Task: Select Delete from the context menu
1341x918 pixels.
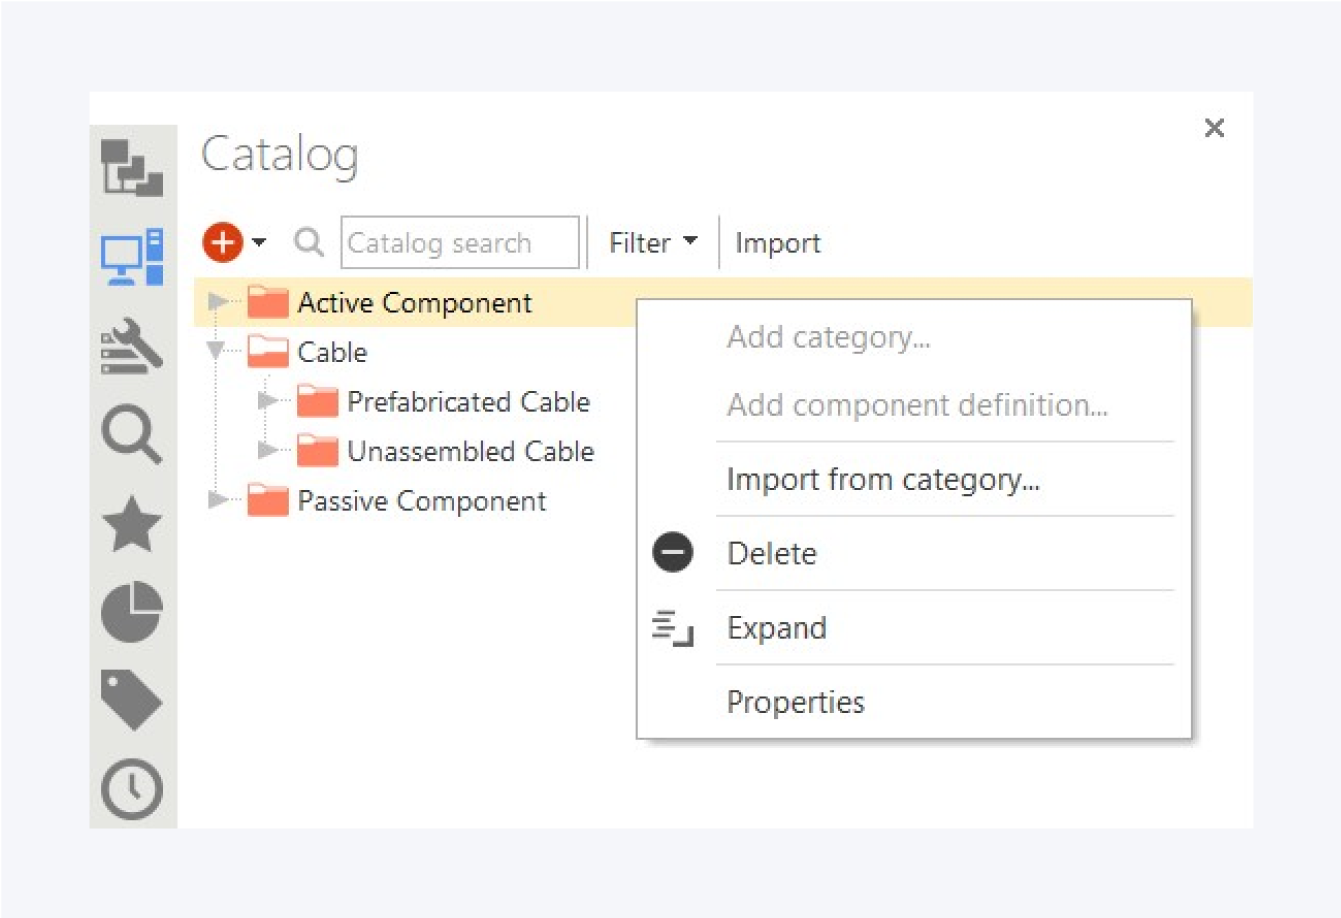Action: coord(771,554)
